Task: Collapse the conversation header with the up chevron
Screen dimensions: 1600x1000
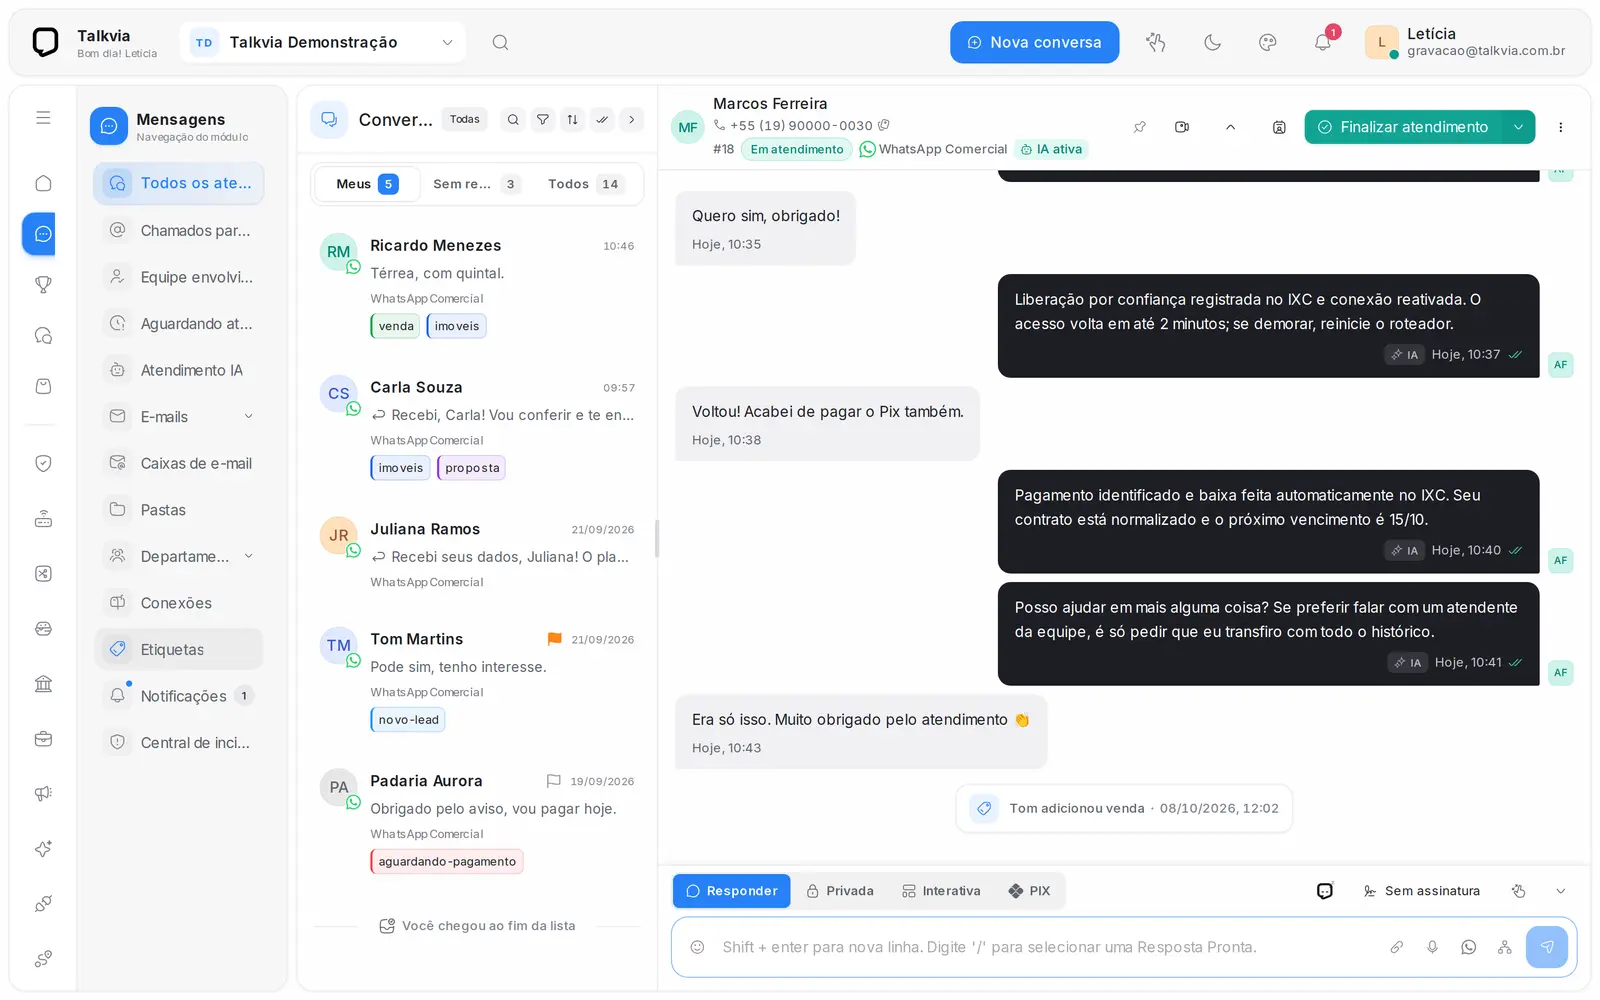Action: [1231, 127]
